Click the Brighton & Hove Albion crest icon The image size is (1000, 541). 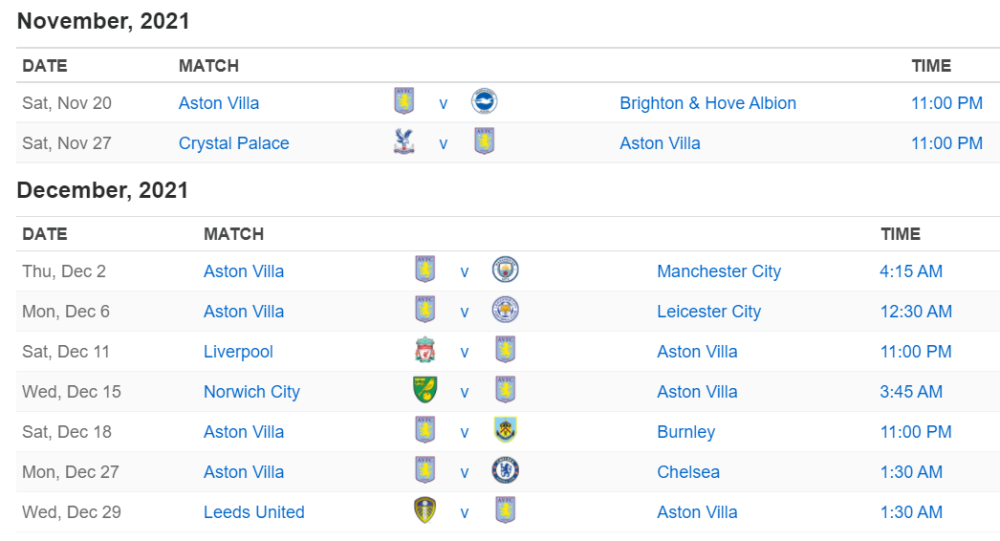click(484, 101)
